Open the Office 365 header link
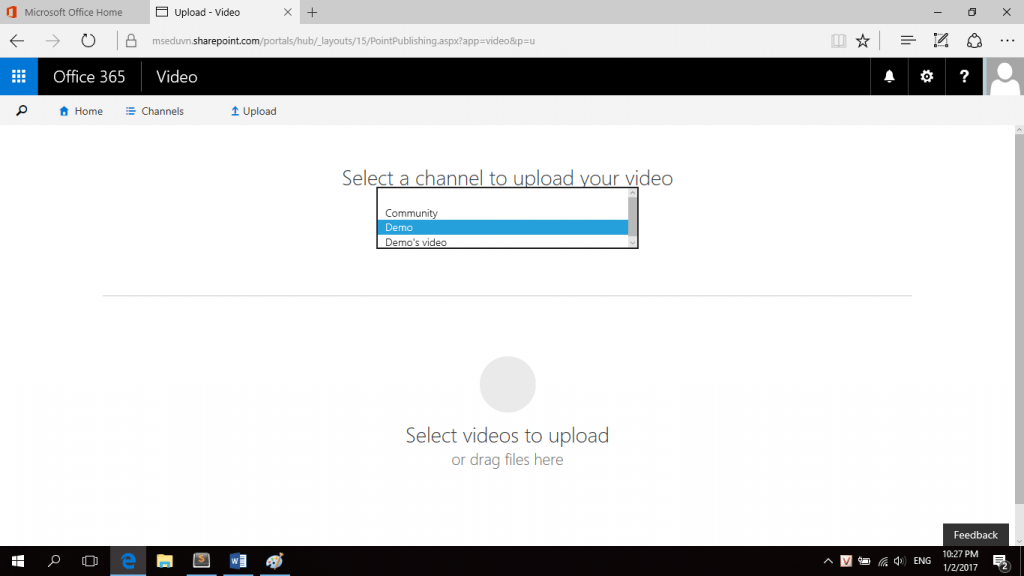1024x576 pixels. 89,76
